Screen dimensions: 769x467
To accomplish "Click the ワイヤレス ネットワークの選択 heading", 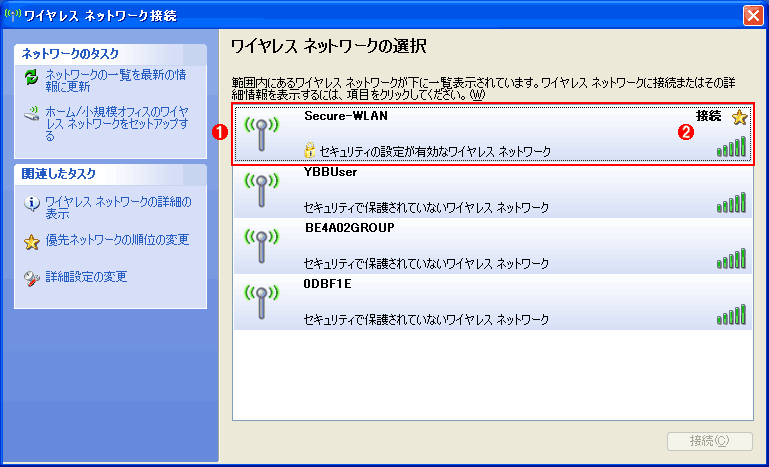I will 328,47.
